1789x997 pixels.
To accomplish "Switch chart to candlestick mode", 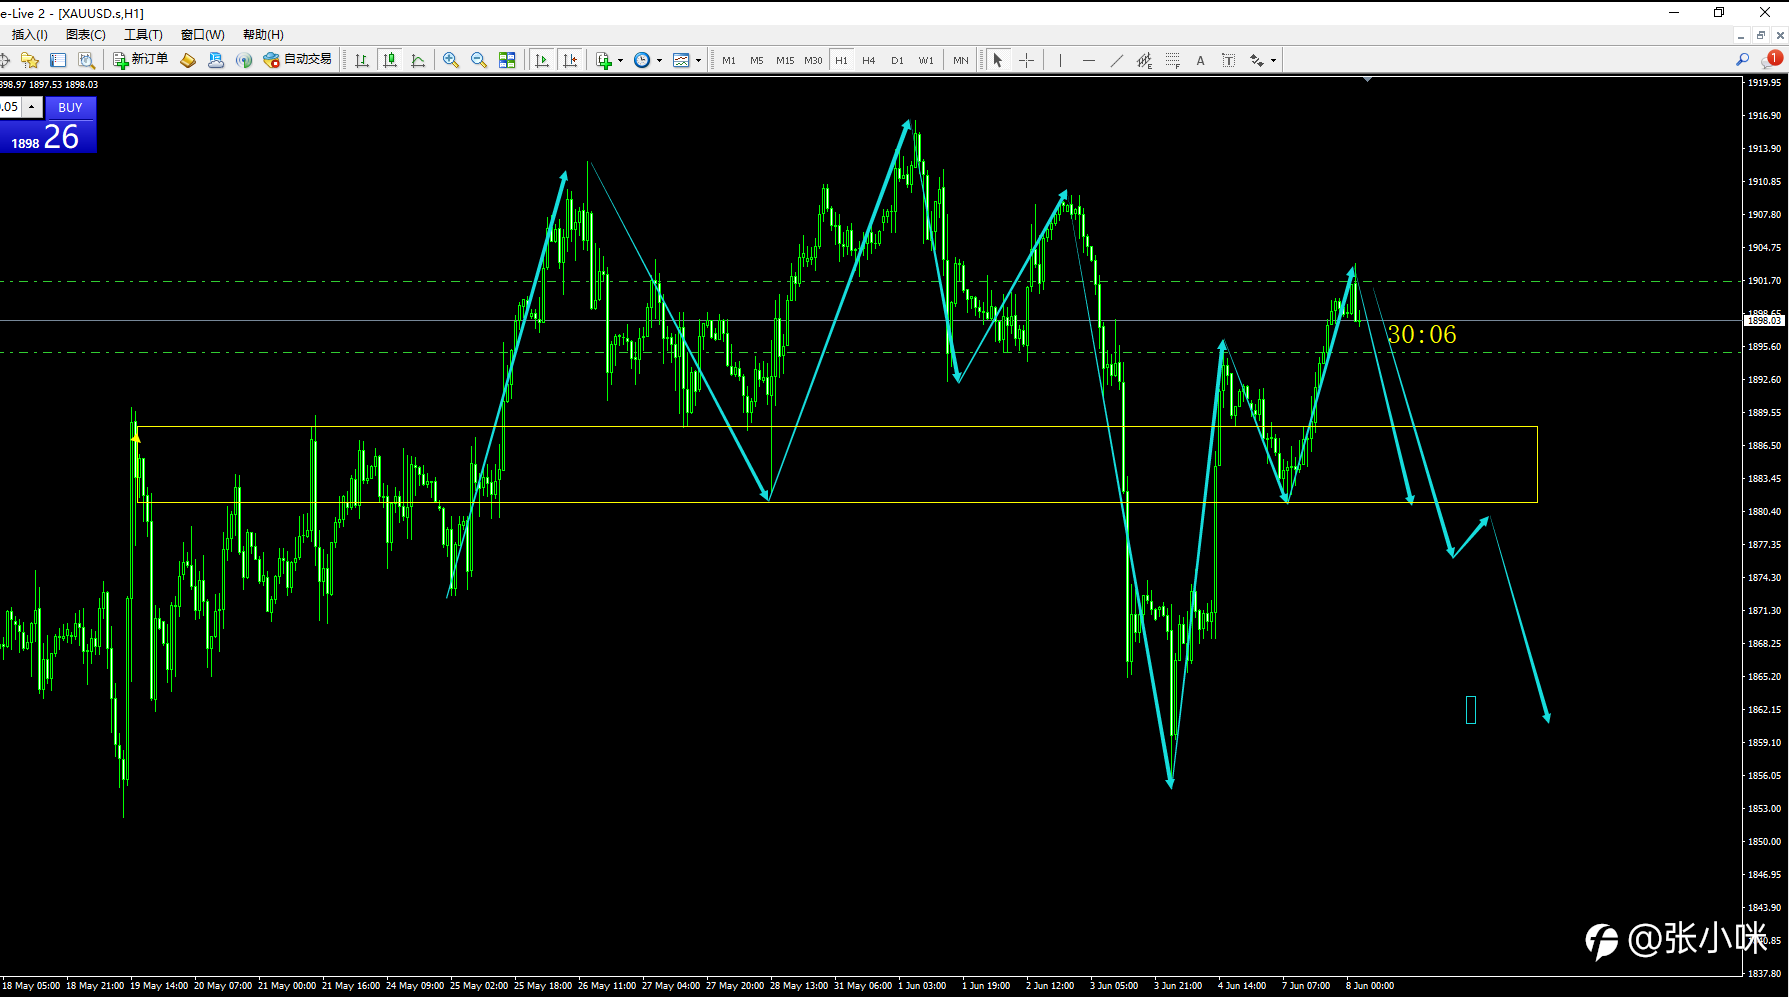I will pos(390,60).
